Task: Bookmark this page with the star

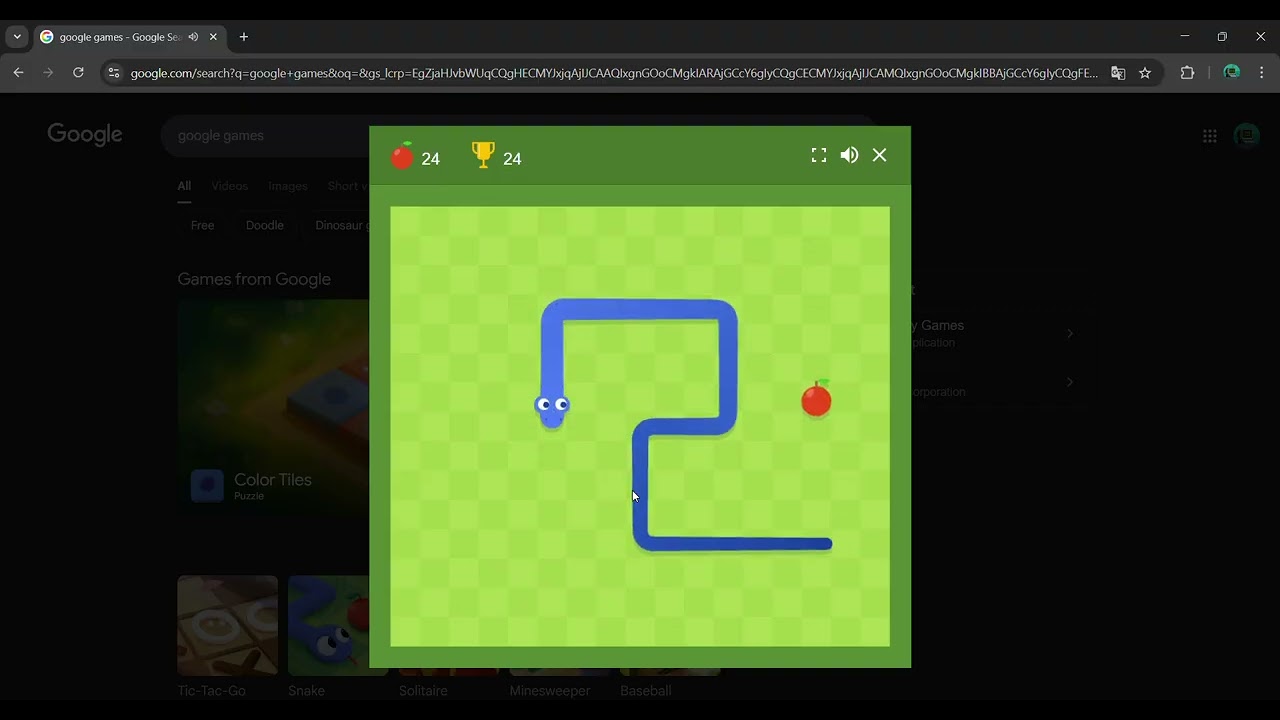Action: (1145, 73)
